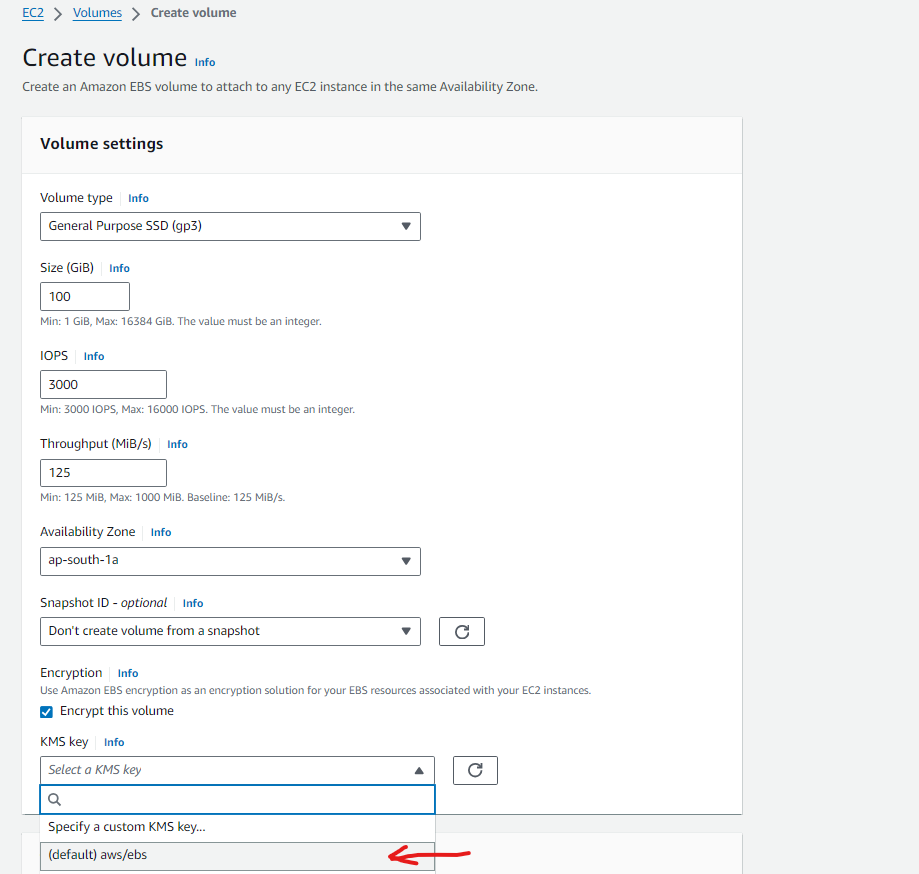919x874 pixels.
Task: Navigate to Volumes breadcrumb link
Action: coord(97,13)
